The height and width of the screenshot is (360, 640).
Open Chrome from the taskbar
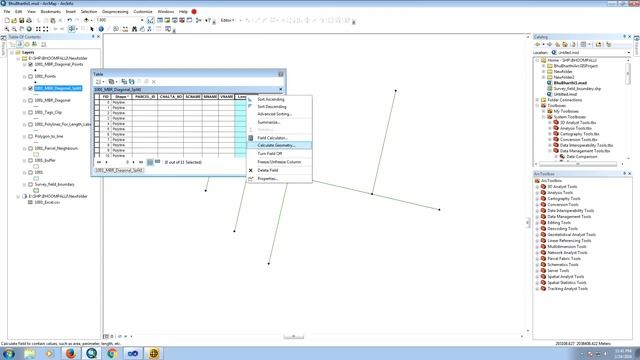[112, 353]
